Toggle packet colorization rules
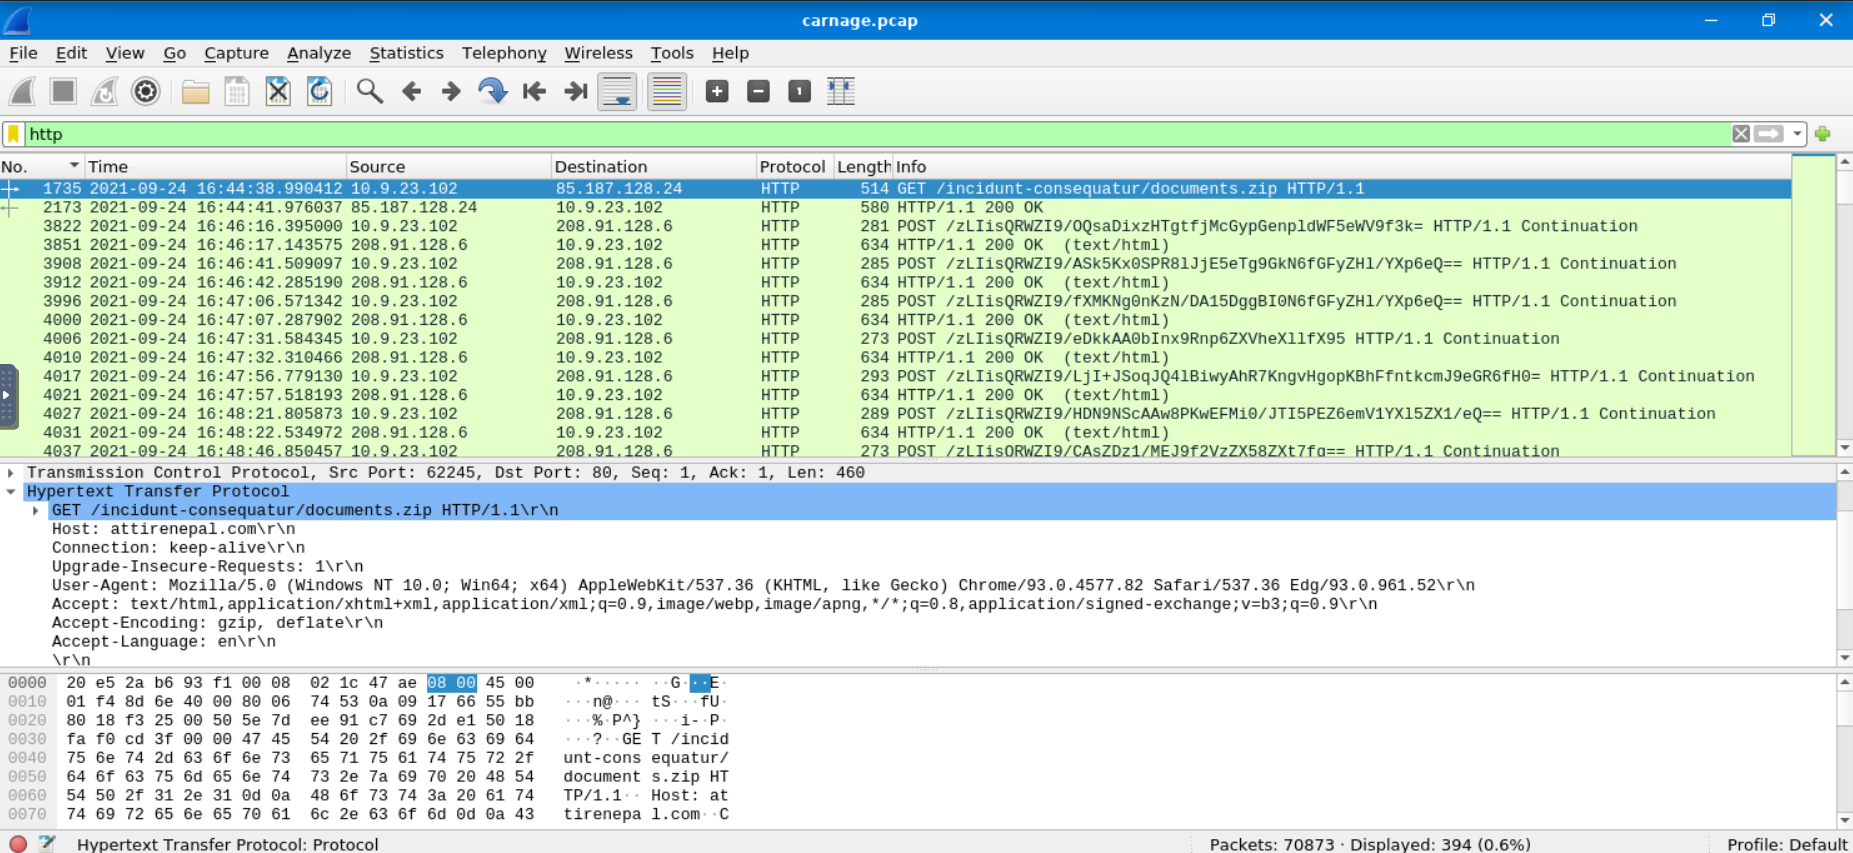The height and width of the screenshot is (853, 1853). point(666,92)
